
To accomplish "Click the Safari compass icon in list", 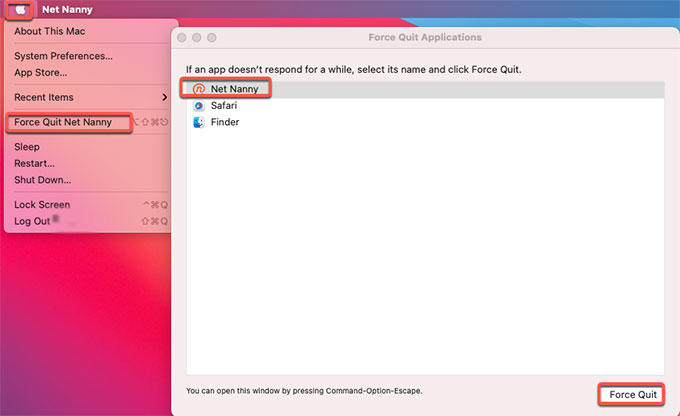I will click(x=198, y=105).
